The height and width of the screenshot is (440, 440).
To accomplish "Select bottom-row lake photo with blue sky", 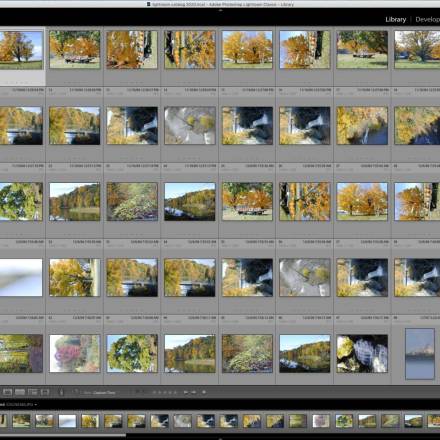I will [305, 353].
